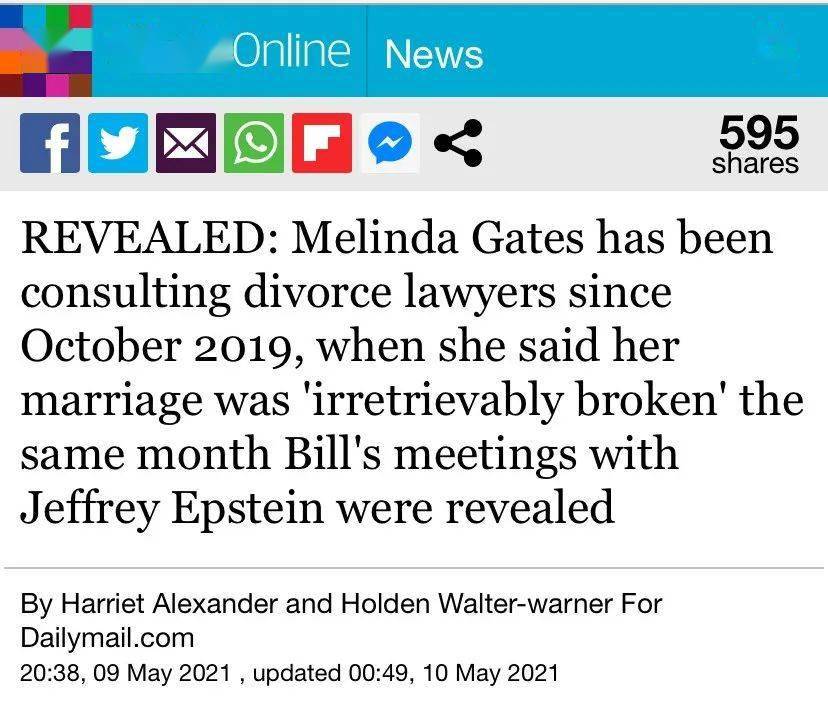The height and width of the screenshot is (701, 828).
Task: Share article by email envelope icon
Action: point(186,143)
